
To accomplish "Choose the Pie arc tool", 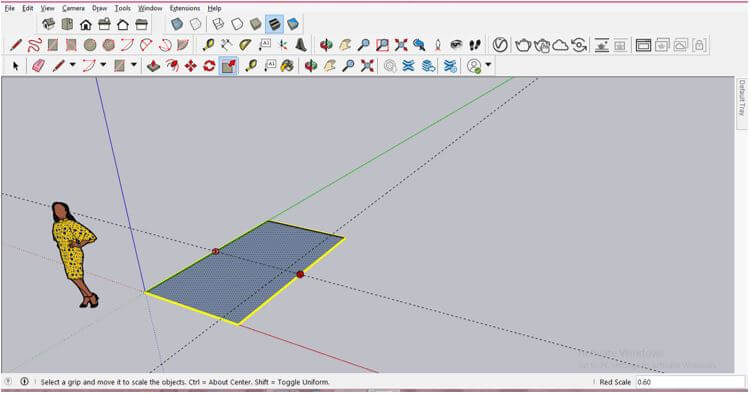I will (183, 45).
